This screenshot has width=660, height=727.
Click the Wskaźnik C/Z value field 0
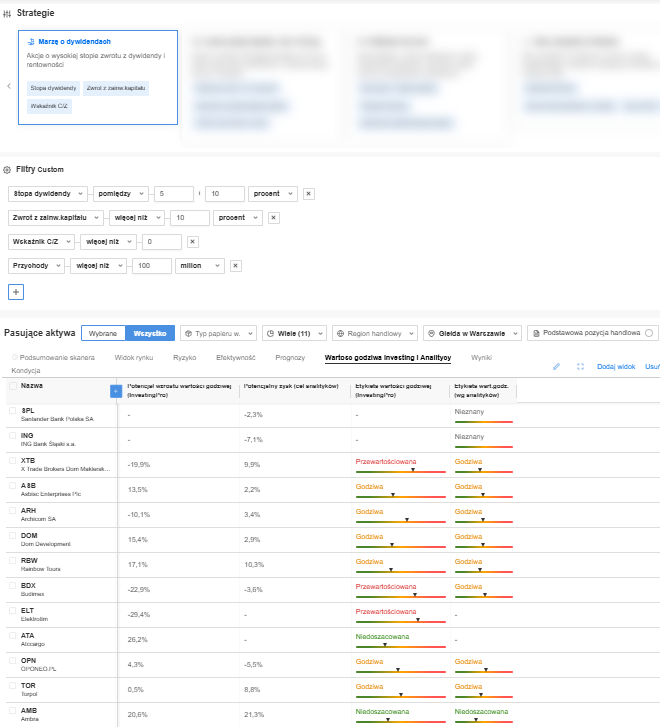(x=162, y=242)
